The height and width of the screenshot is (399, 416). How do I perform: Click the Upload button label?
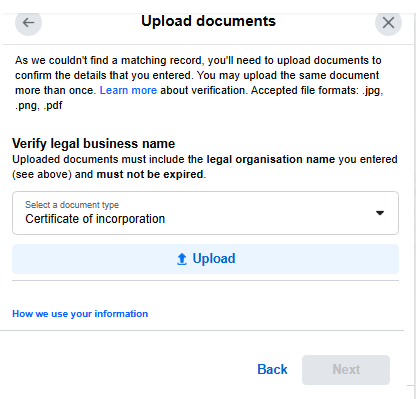[x=214, y=259]
